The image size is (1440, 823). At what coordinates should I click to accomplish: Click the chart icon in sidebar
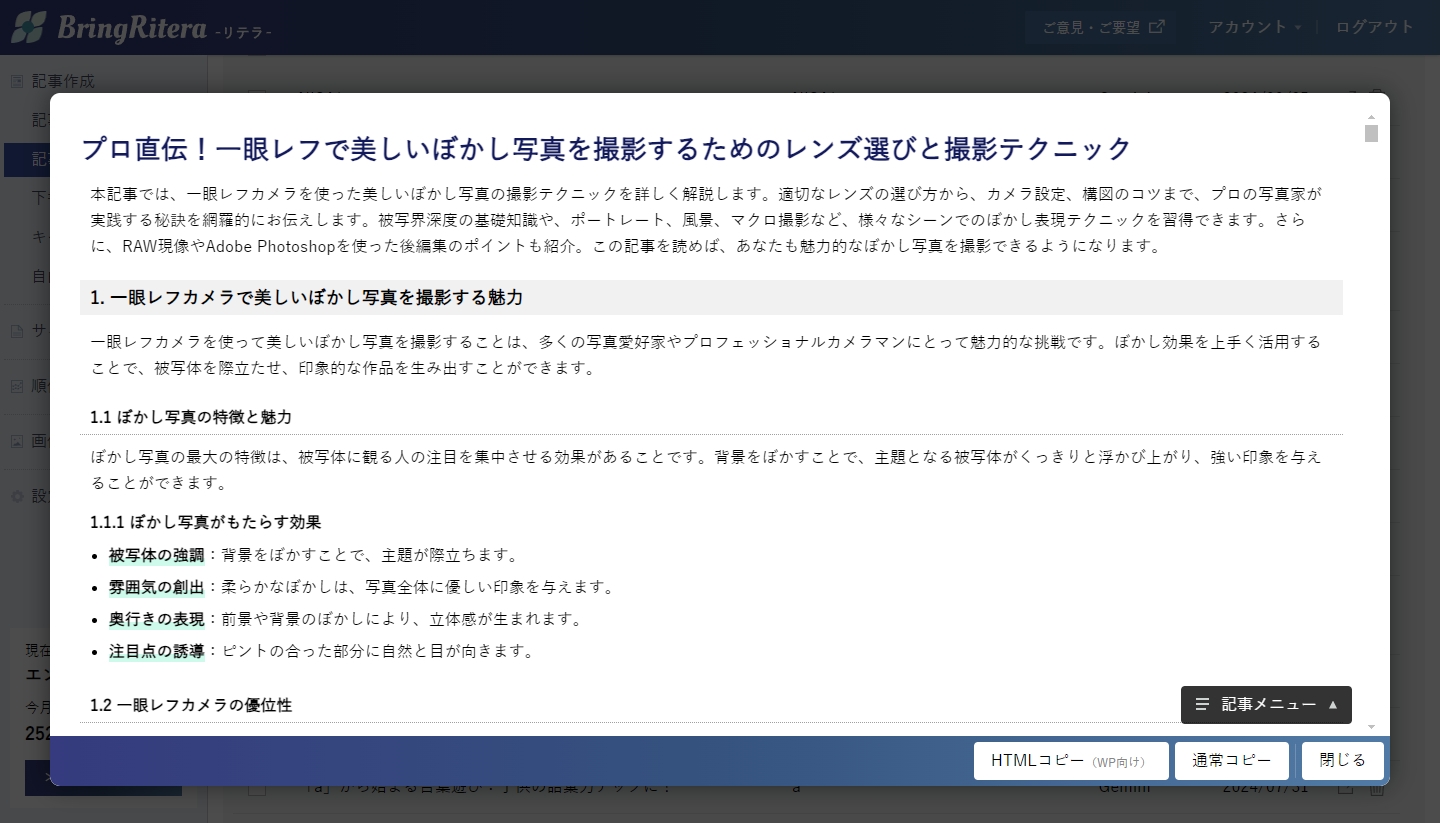pyautogui.click(x=17, y=386)
